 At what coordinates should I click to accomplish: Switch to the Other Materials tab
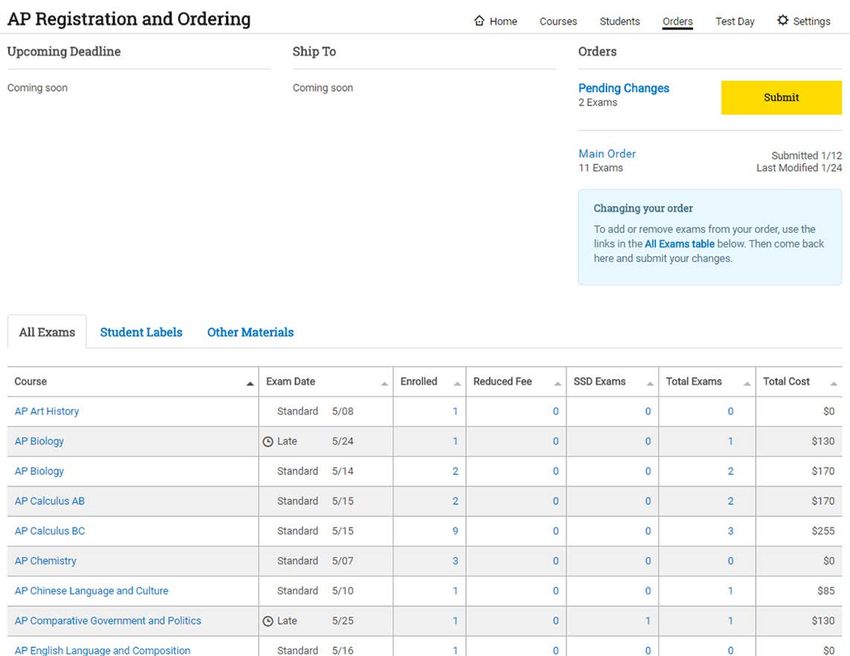coord(250,332)
